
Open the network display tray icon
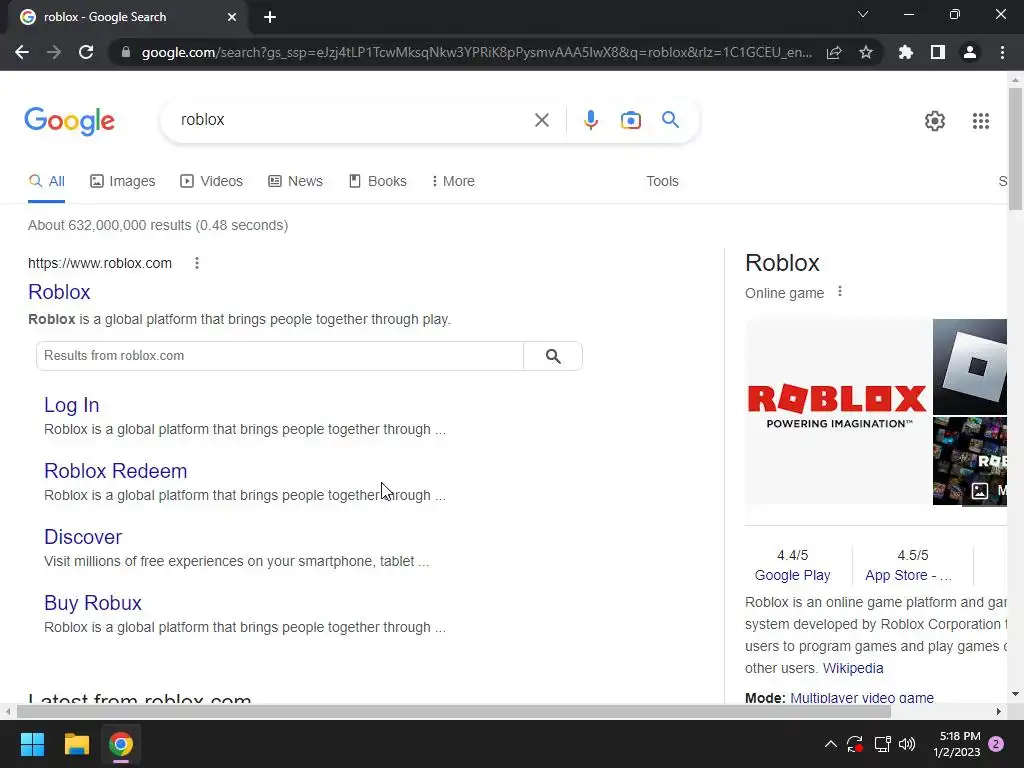point(882,744)
